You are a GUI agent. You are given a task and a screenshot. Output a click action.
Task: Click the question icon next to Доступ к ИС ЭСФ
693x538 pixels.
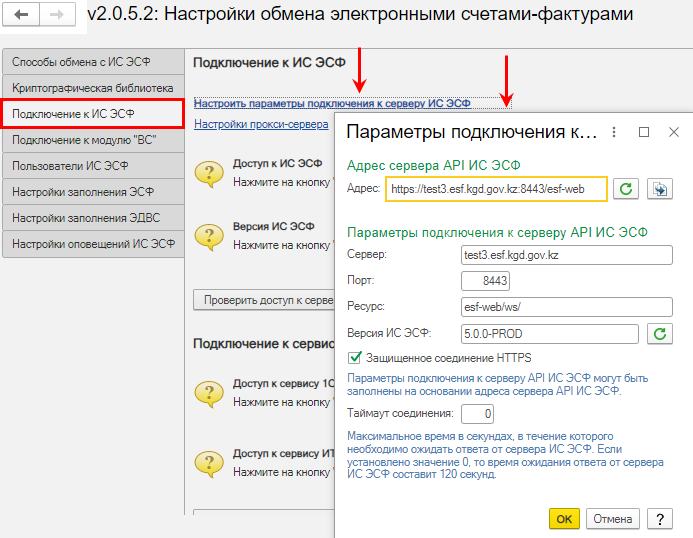(209, 174)
